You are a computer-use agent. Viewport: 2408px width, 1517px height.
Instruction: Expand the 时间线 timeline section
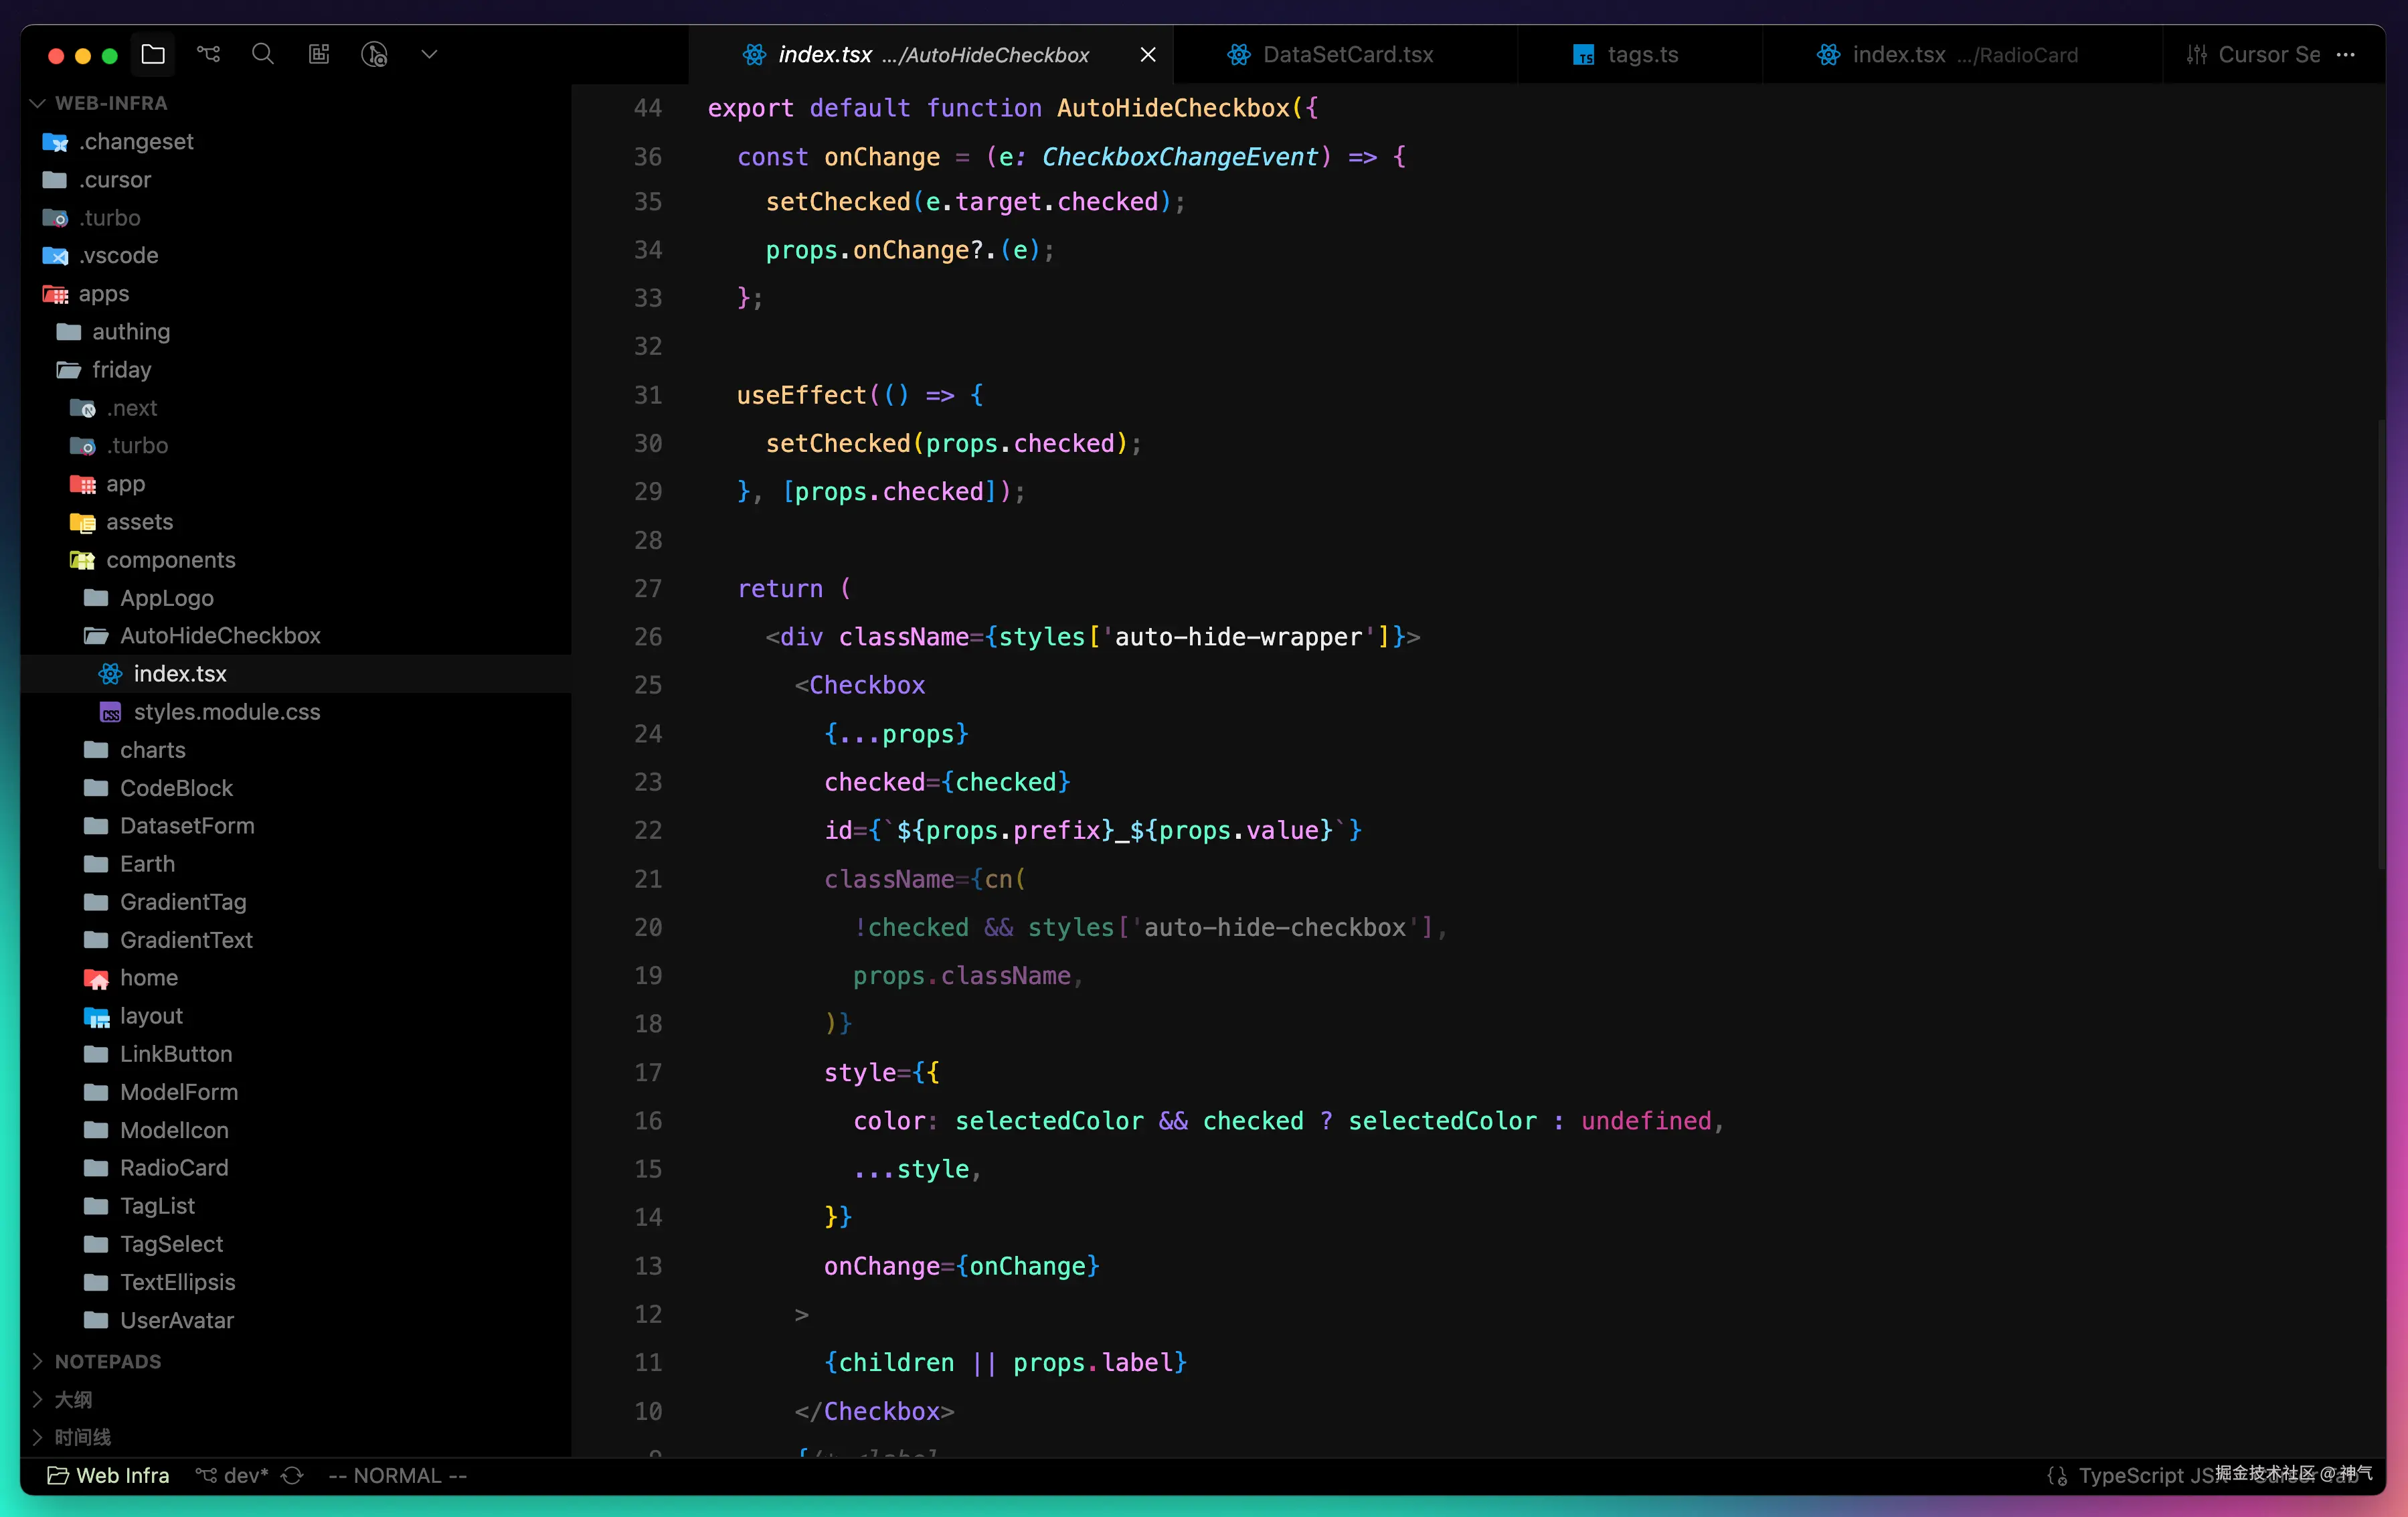pos(38,1437)
